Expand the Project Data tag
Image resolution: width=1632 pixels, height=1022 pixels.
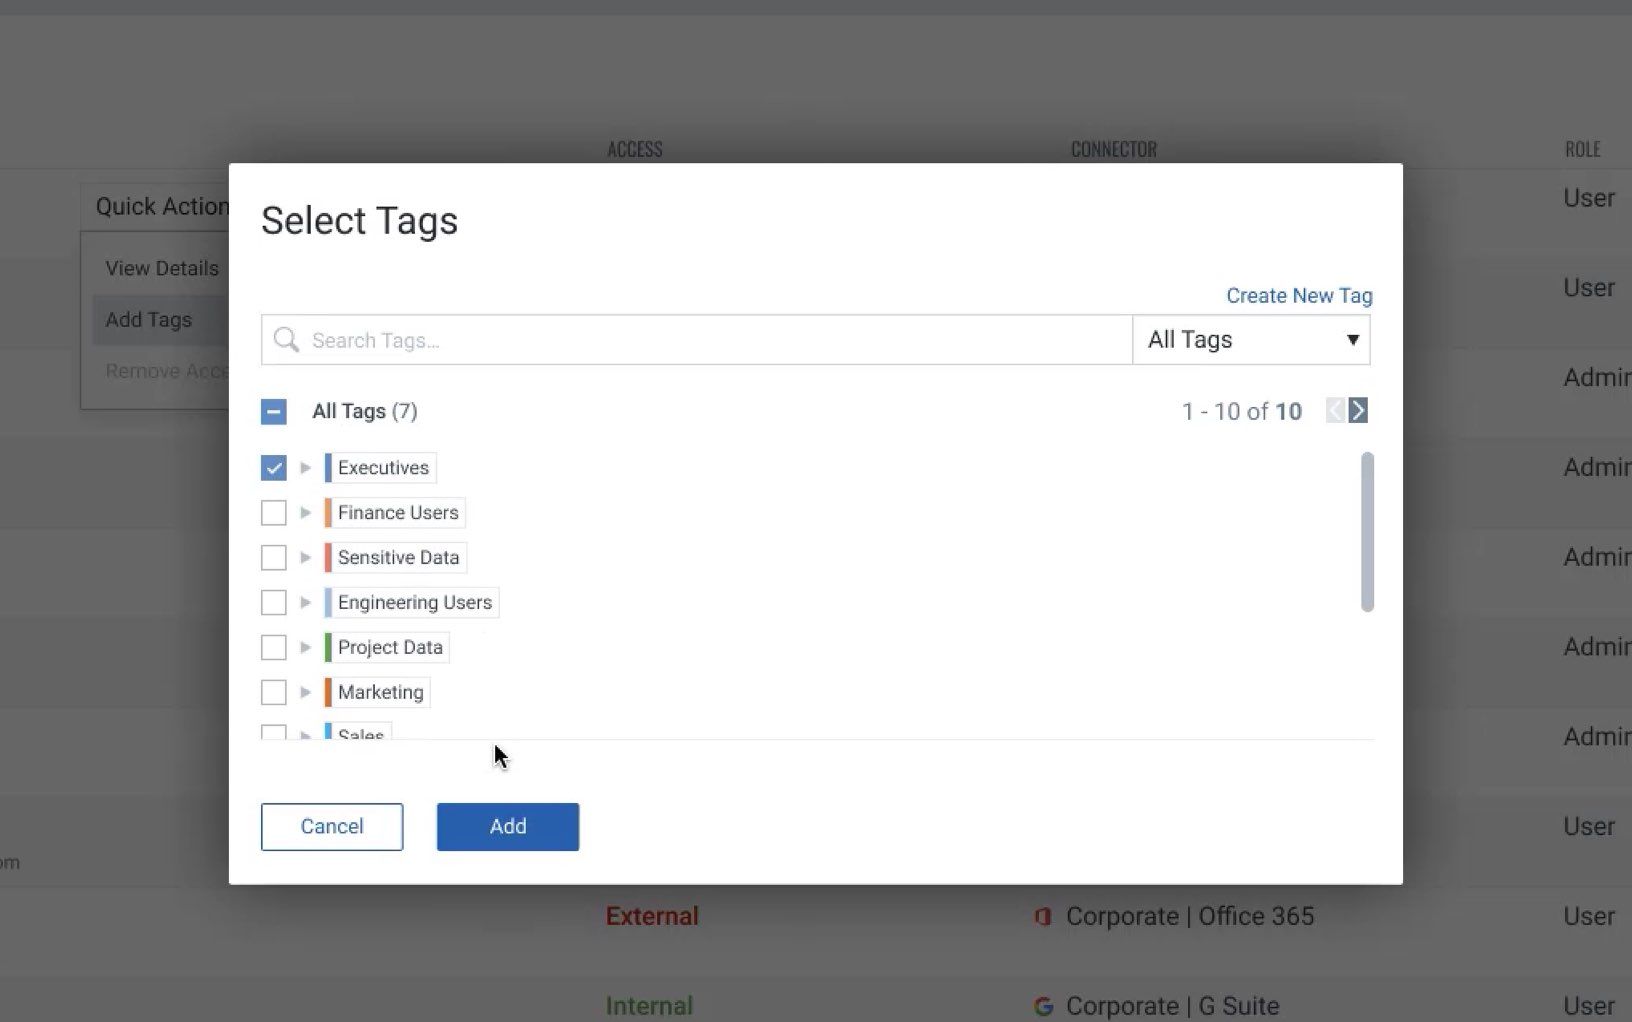coord(305,647)
